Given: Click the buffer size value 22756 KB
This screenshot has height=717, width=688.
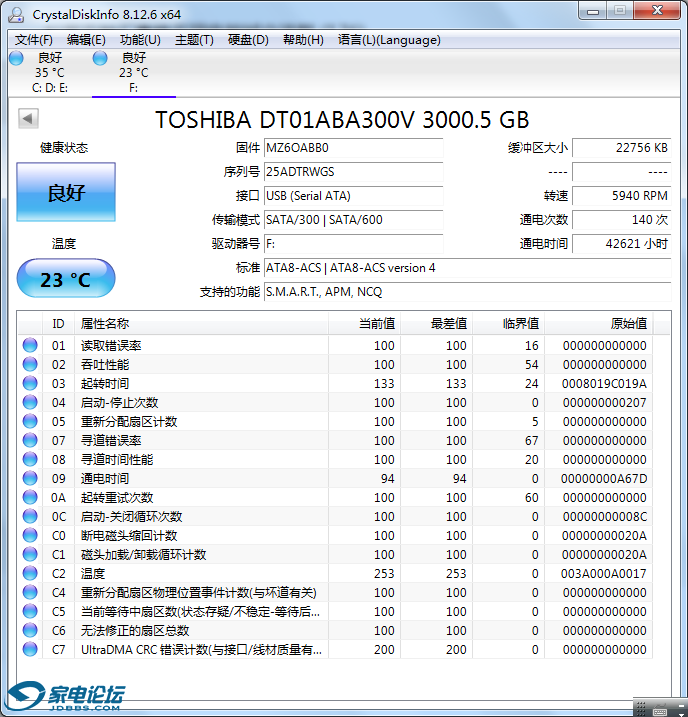Looking at the screenshot, I should point(622,148).
